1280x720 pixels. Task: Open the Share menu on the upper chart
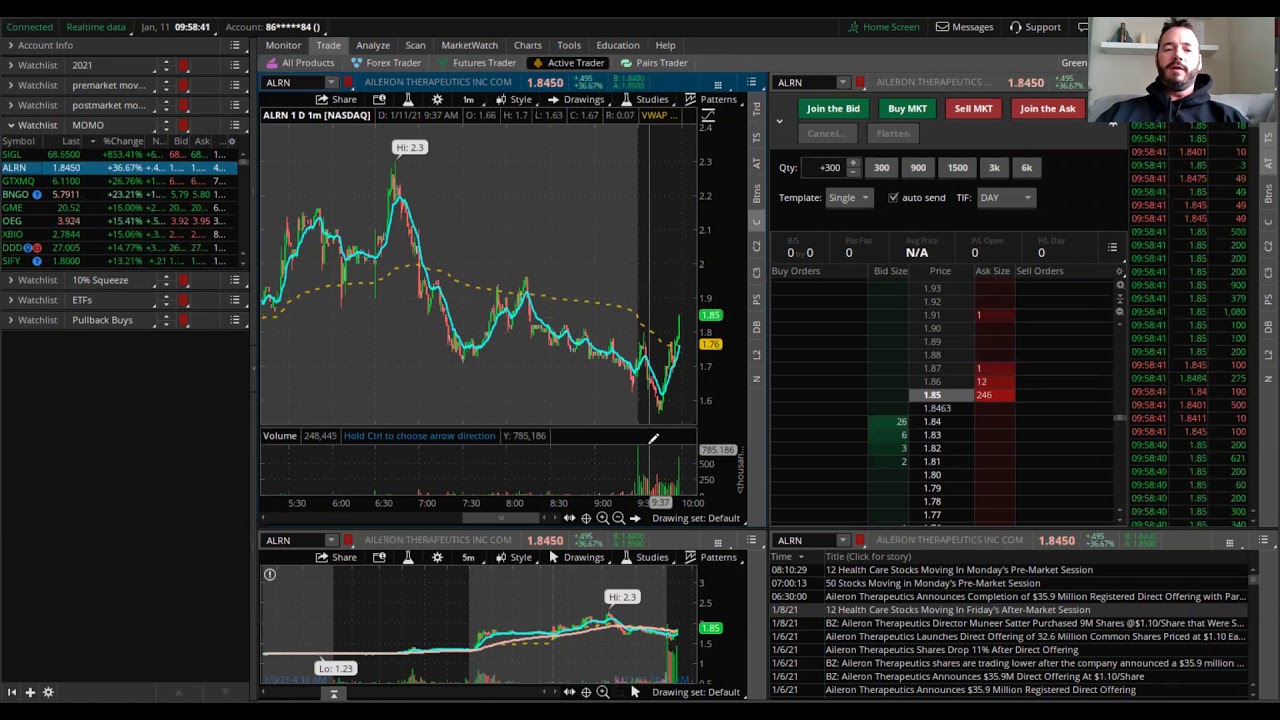(337, 100)
